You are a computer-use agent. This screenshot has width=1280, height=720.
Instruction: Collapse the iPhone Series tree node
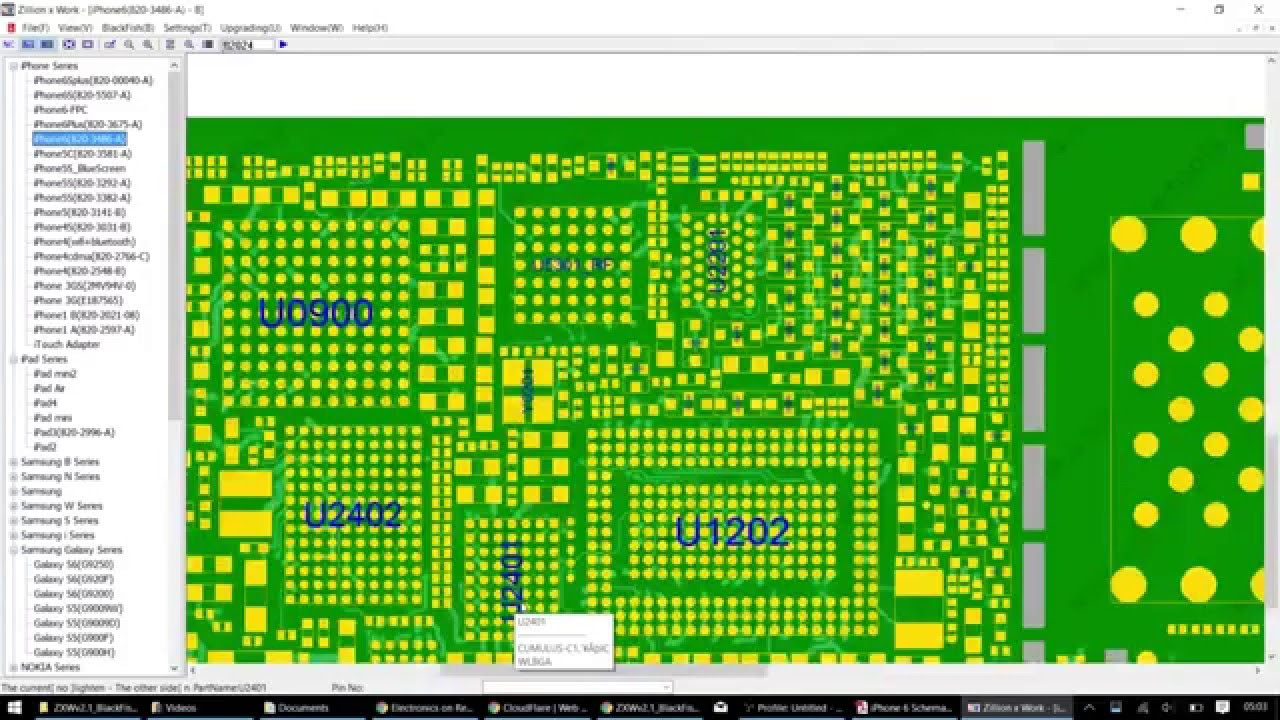(x=13, y=66)
